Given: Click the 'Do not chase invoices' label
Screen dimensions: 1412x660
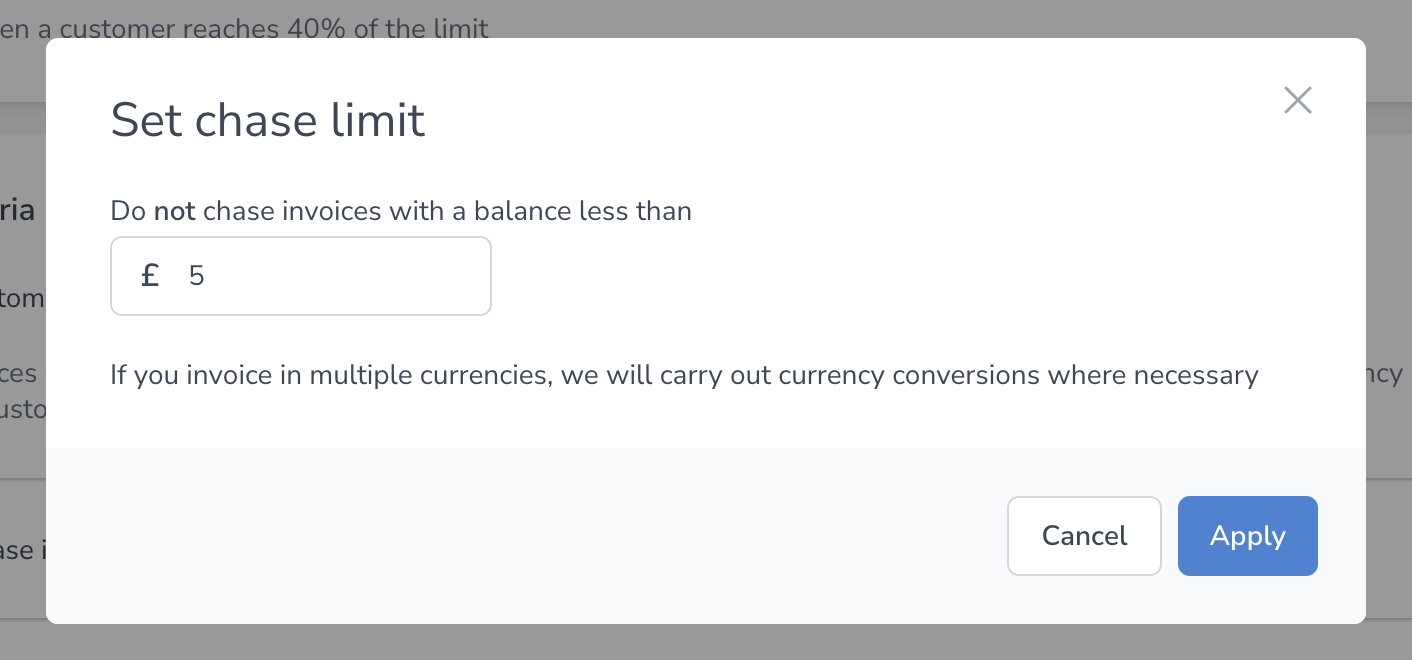Looking at the screenshot, I should [401, 211].
